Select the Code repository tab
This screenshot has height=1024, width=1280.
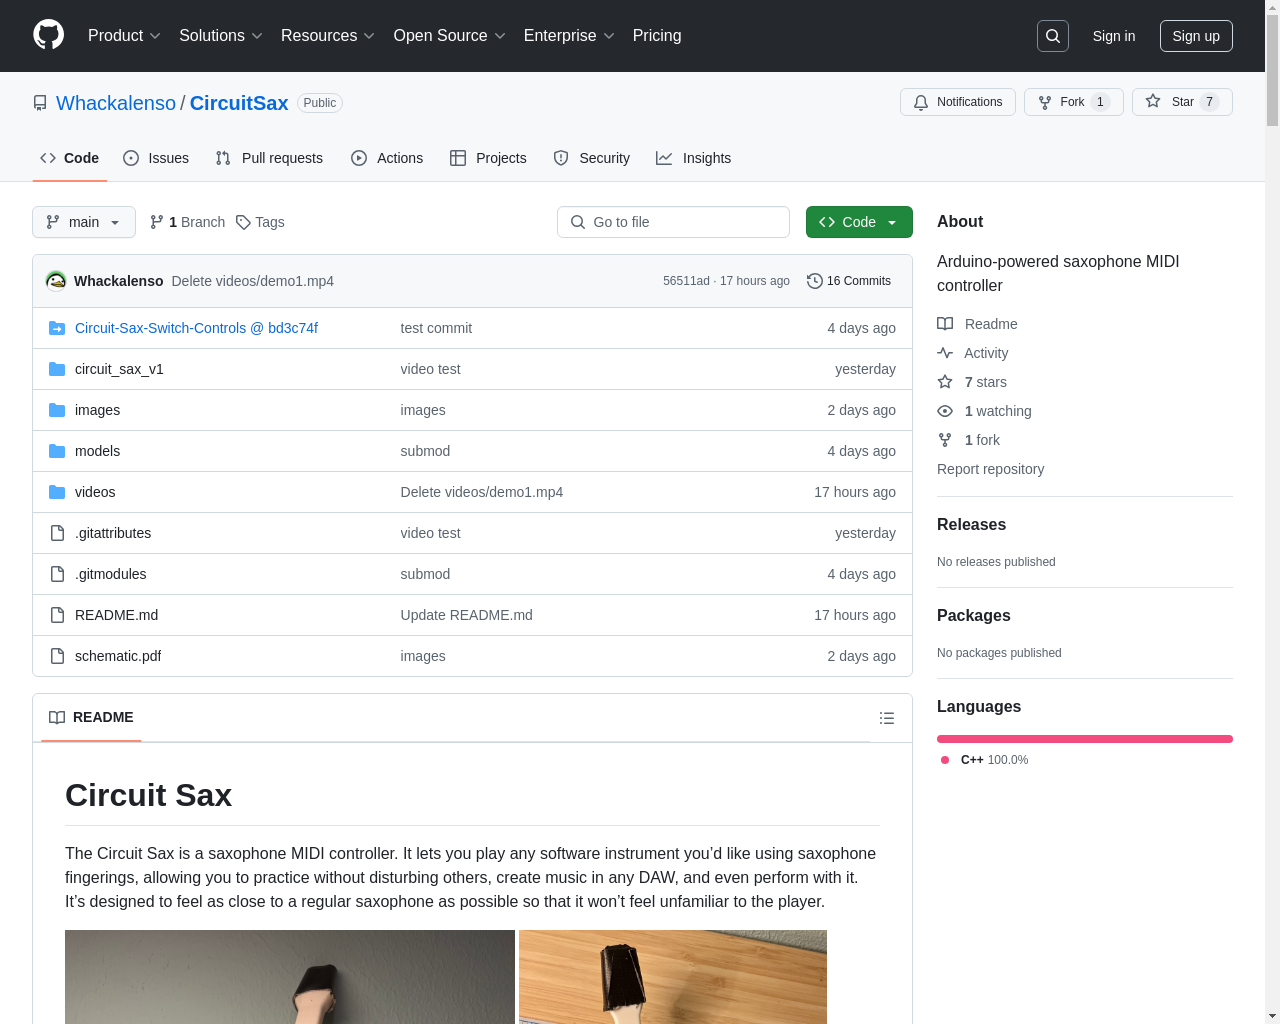coord(69,158)
